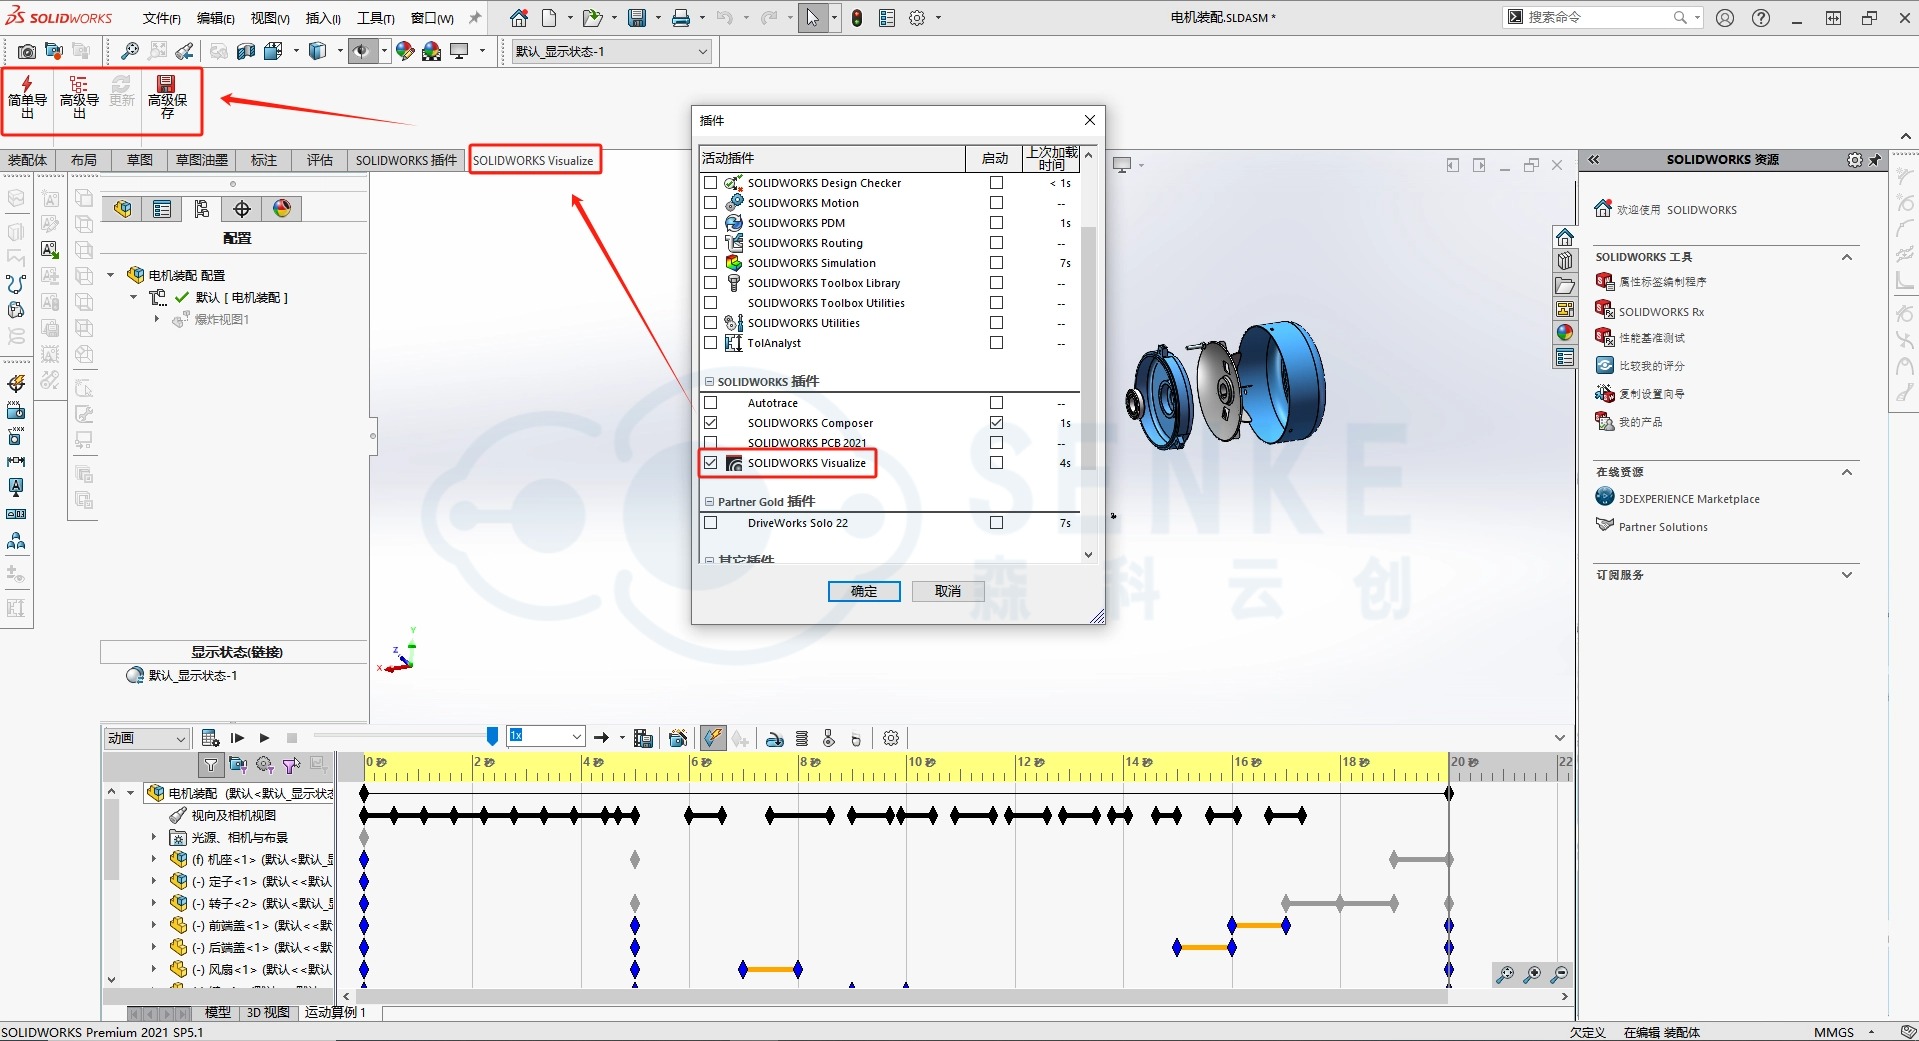Collapse the SOLIDWORKS 工具 section

point(1847,257)
